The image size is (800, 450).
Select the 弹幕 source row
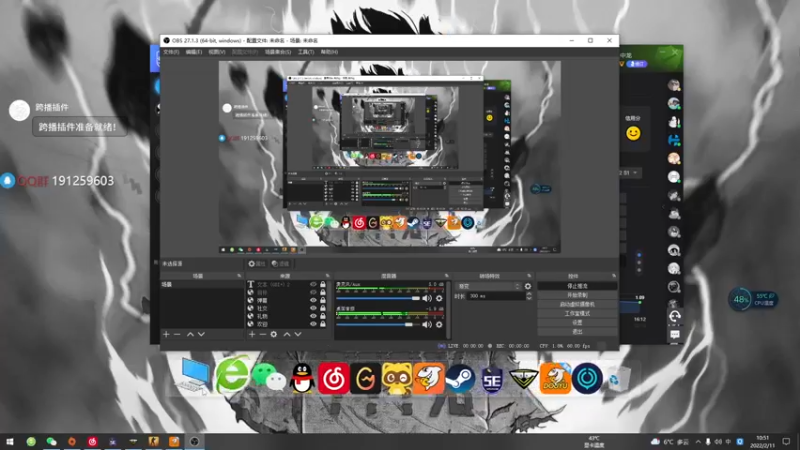tap(287, 301)
